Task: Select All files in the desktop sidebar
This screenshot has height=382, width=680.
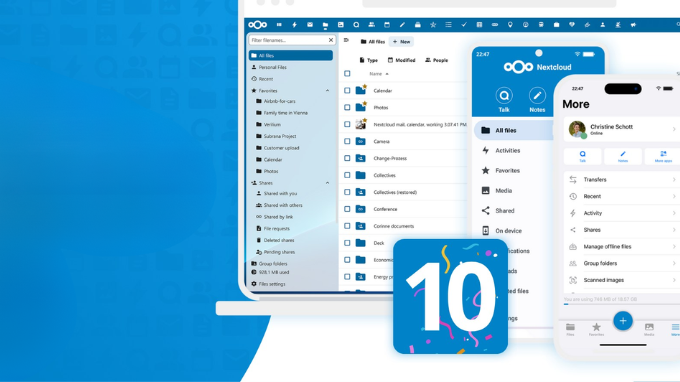Action: [x=291, y=56]
